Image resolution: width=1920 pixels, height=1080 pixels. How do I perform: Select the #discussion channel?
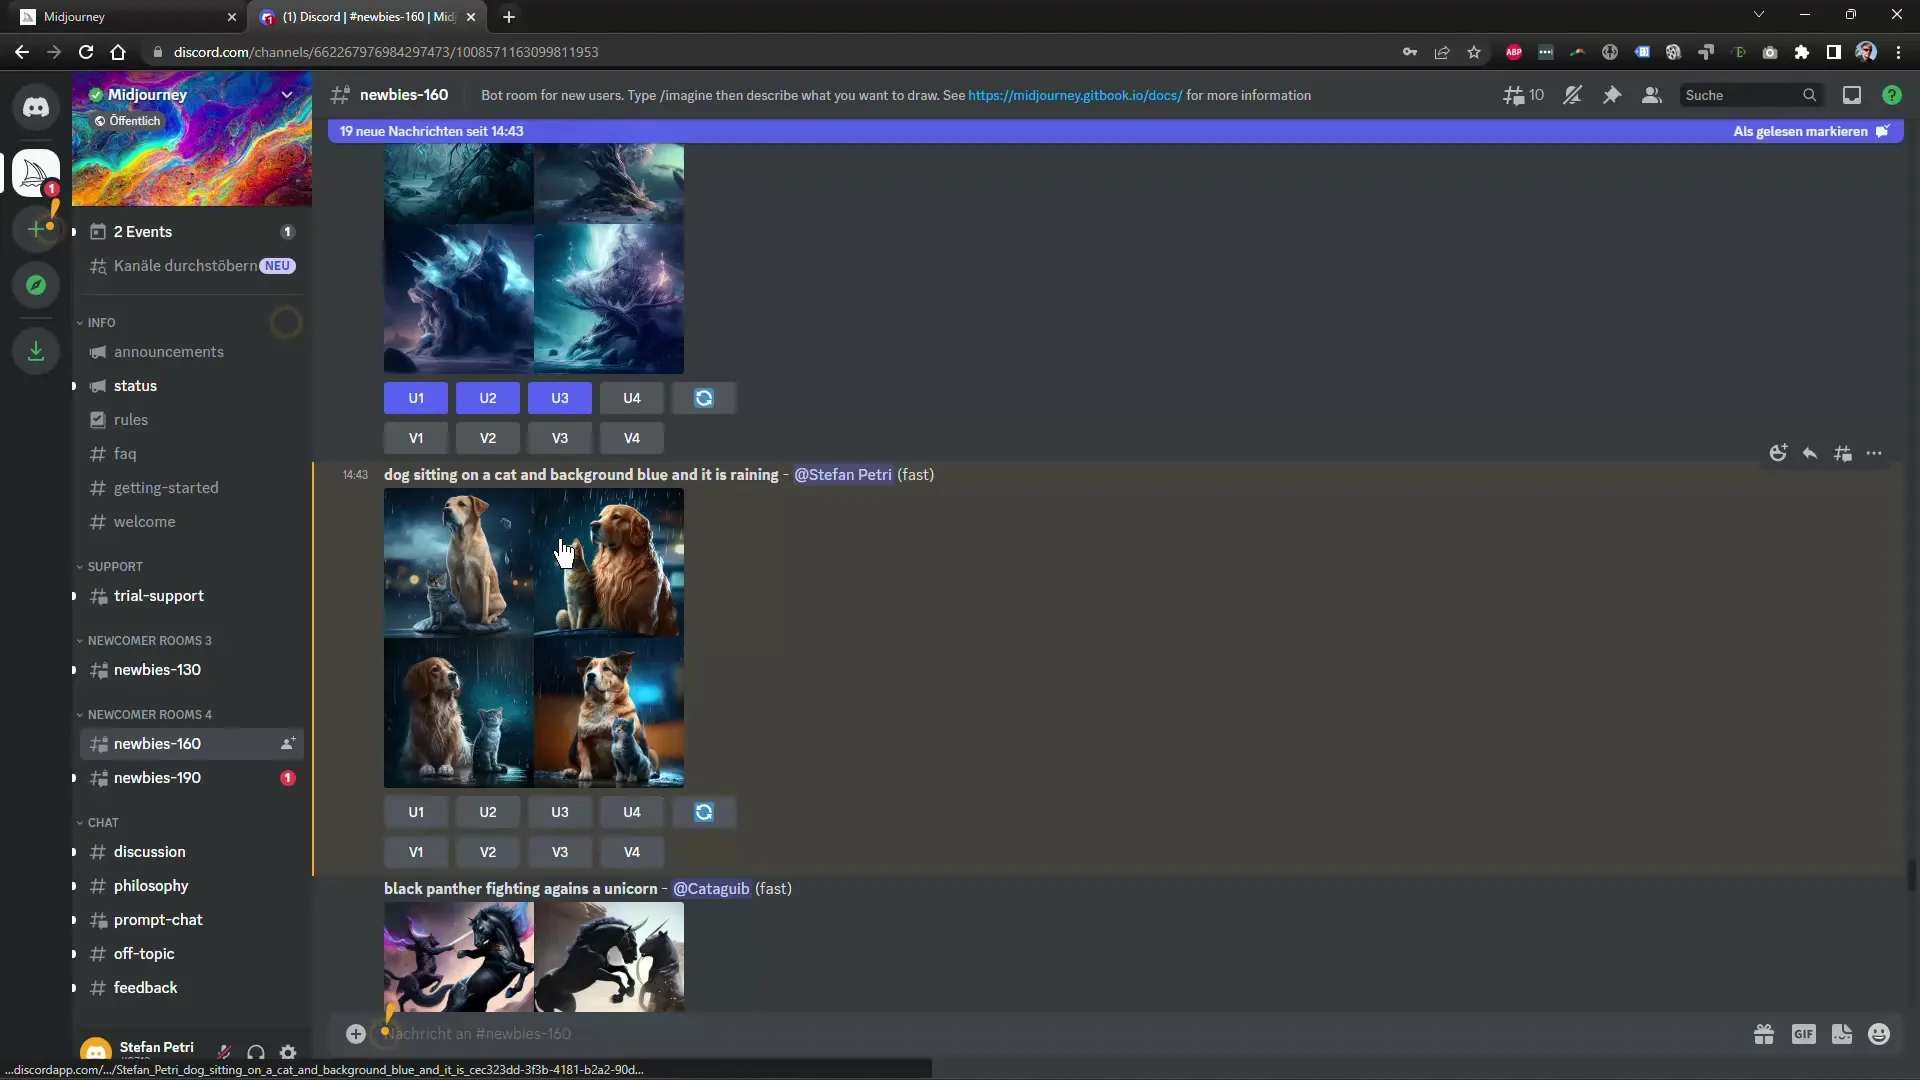(149, 851)
